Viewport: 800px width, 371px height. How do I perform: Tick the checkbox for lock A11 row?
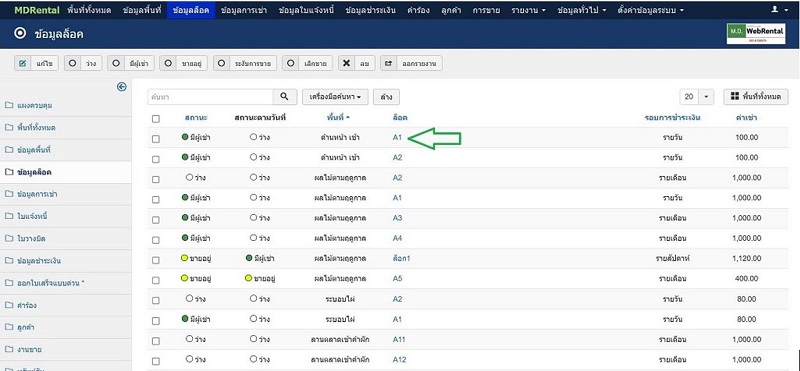coord(156,340)
